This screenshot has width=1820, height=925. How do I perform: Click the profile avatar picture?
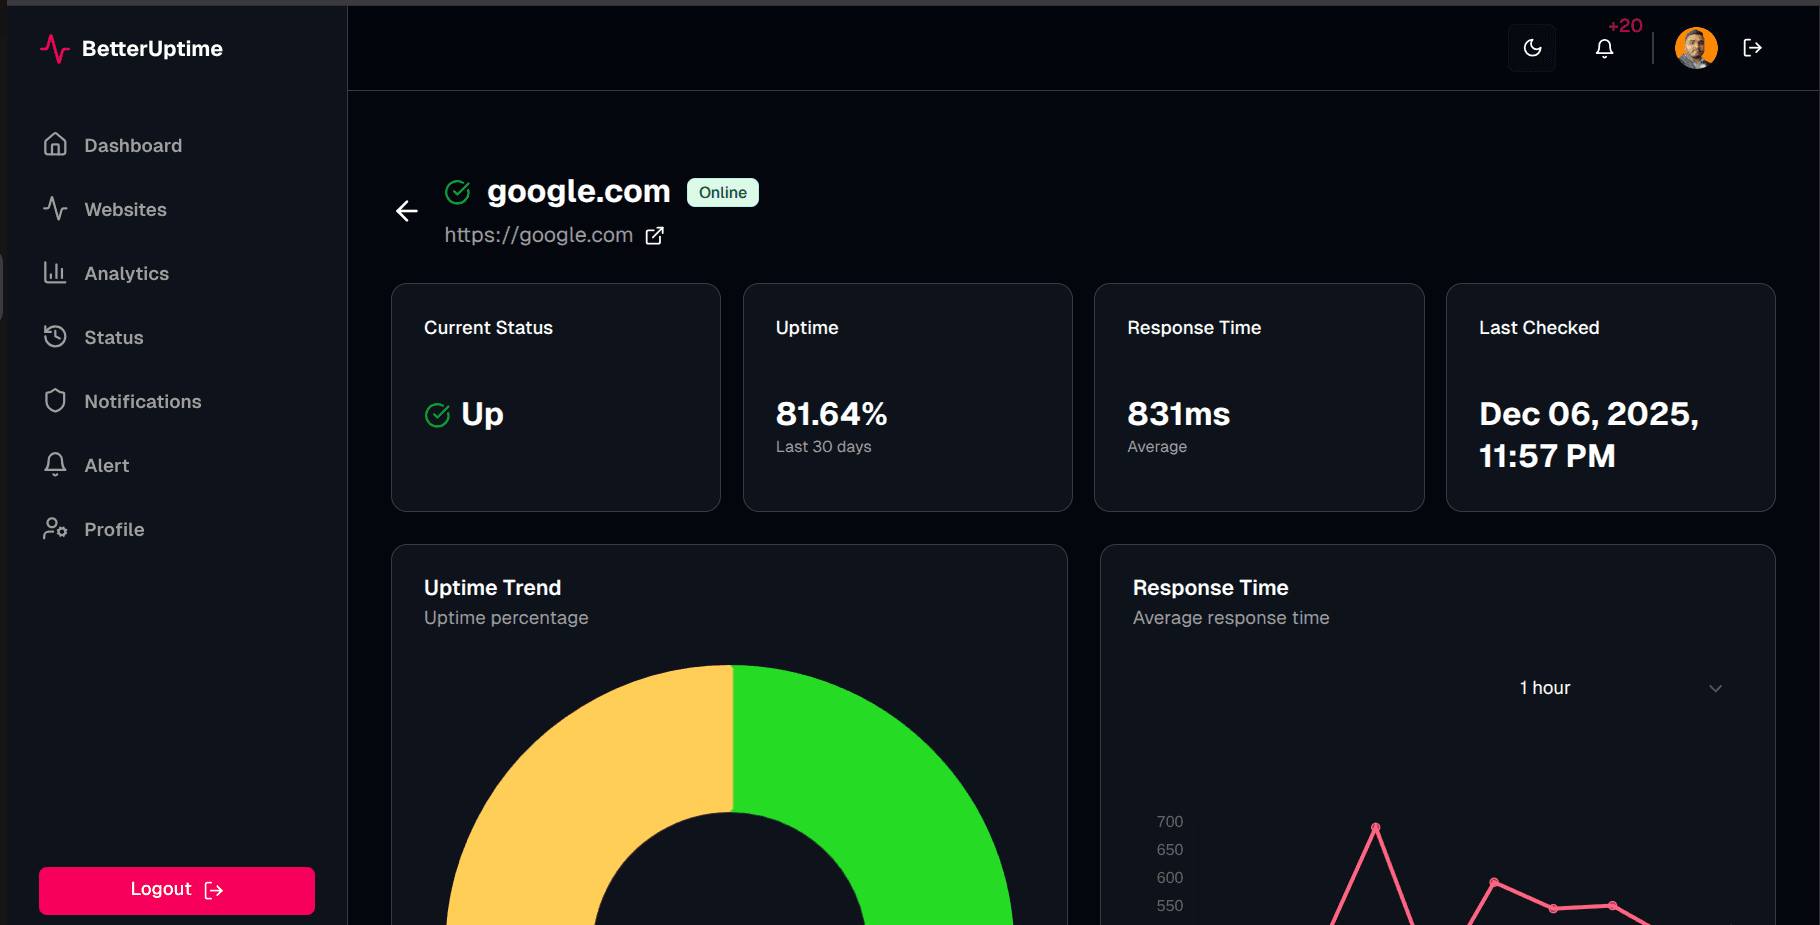click(x=1696, y=47)
